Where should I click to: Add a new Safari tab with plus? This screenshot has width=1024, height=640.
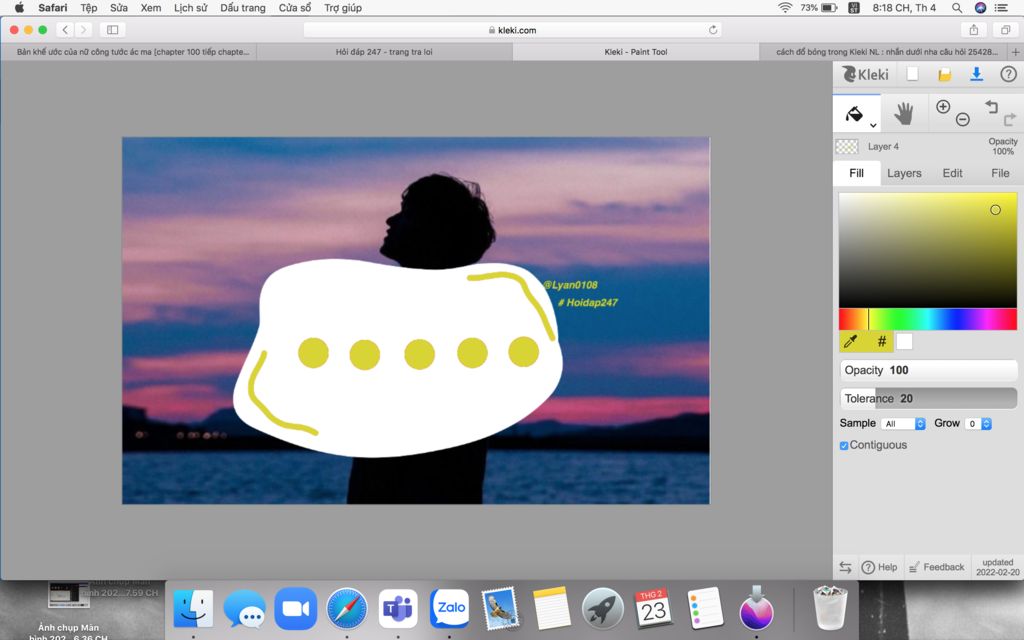[x=1016, y=52]
